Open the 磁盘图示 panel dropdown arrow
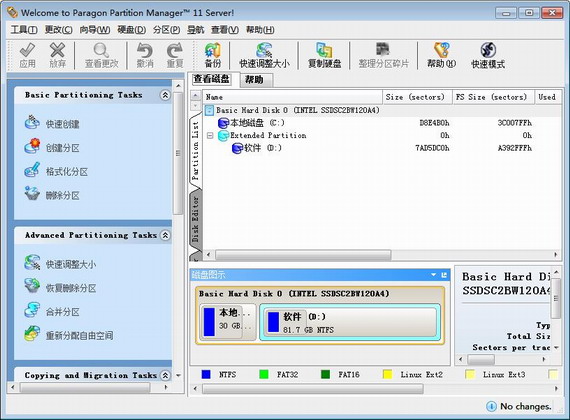570x420 pixels. point(433,275)
